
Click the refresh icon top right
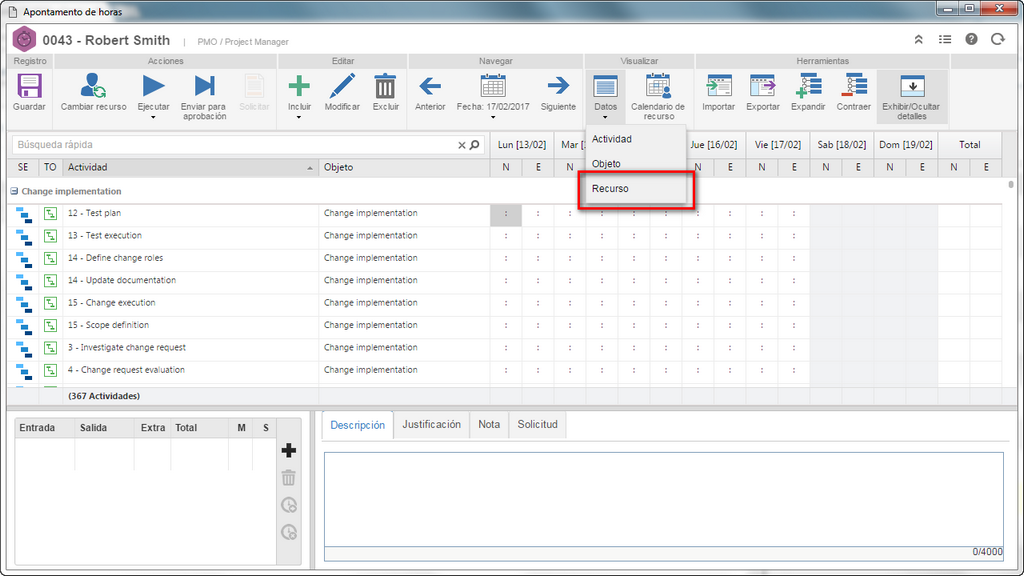point(998,39)
